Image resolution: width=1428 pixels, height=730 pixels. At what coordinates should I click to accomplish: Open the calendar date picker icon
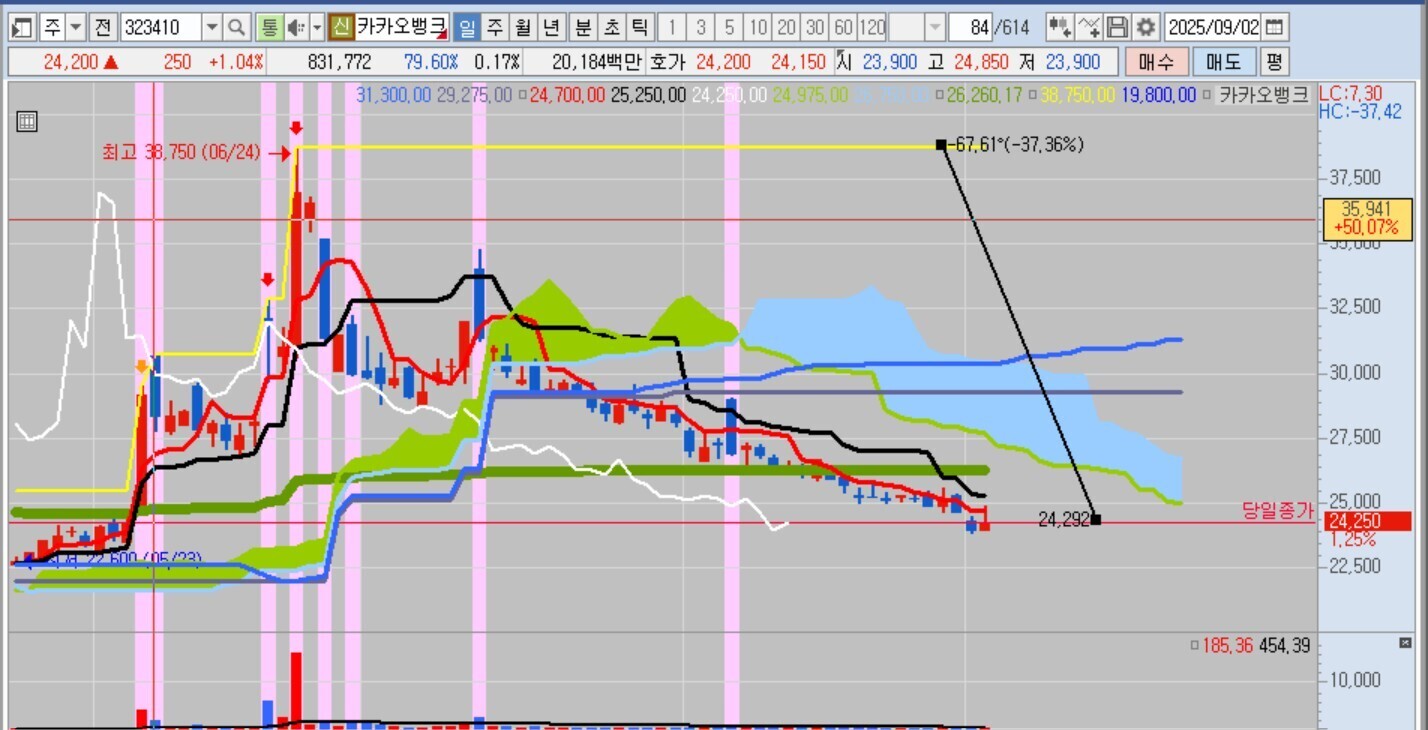(x=1275, y=27)
